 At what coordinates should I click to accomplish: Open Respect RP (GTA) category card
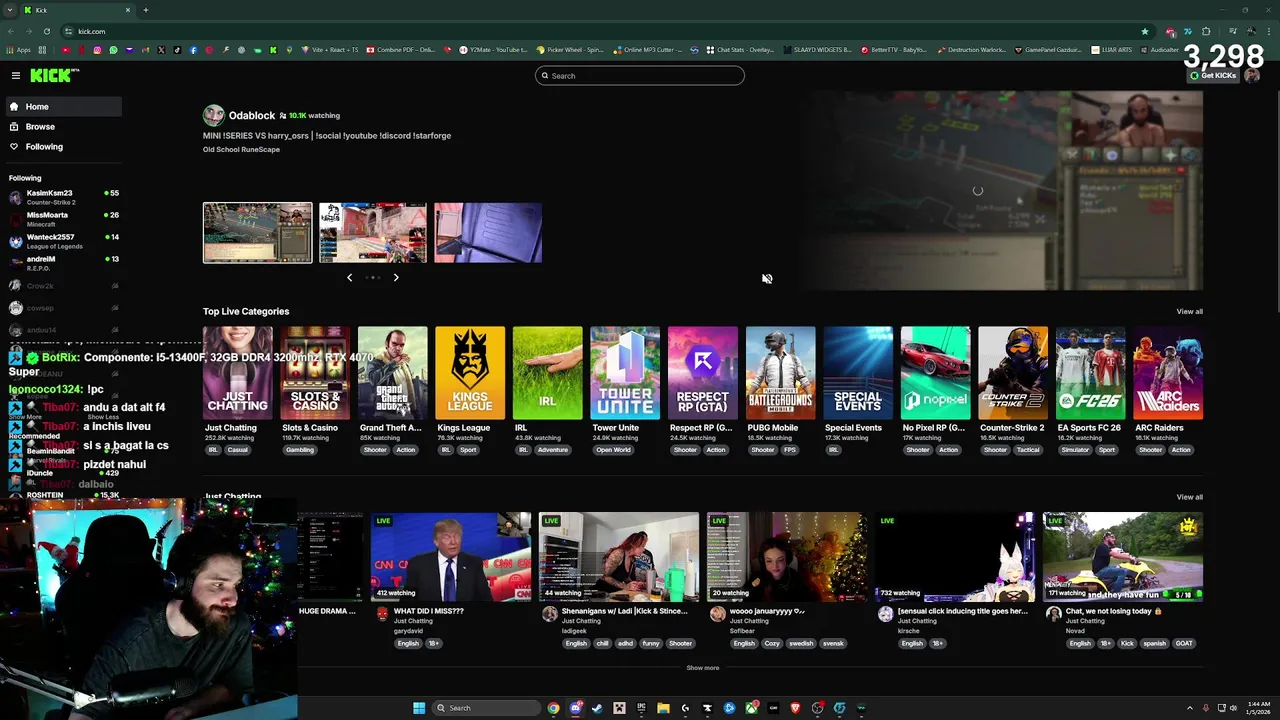(x=703, y=373)
